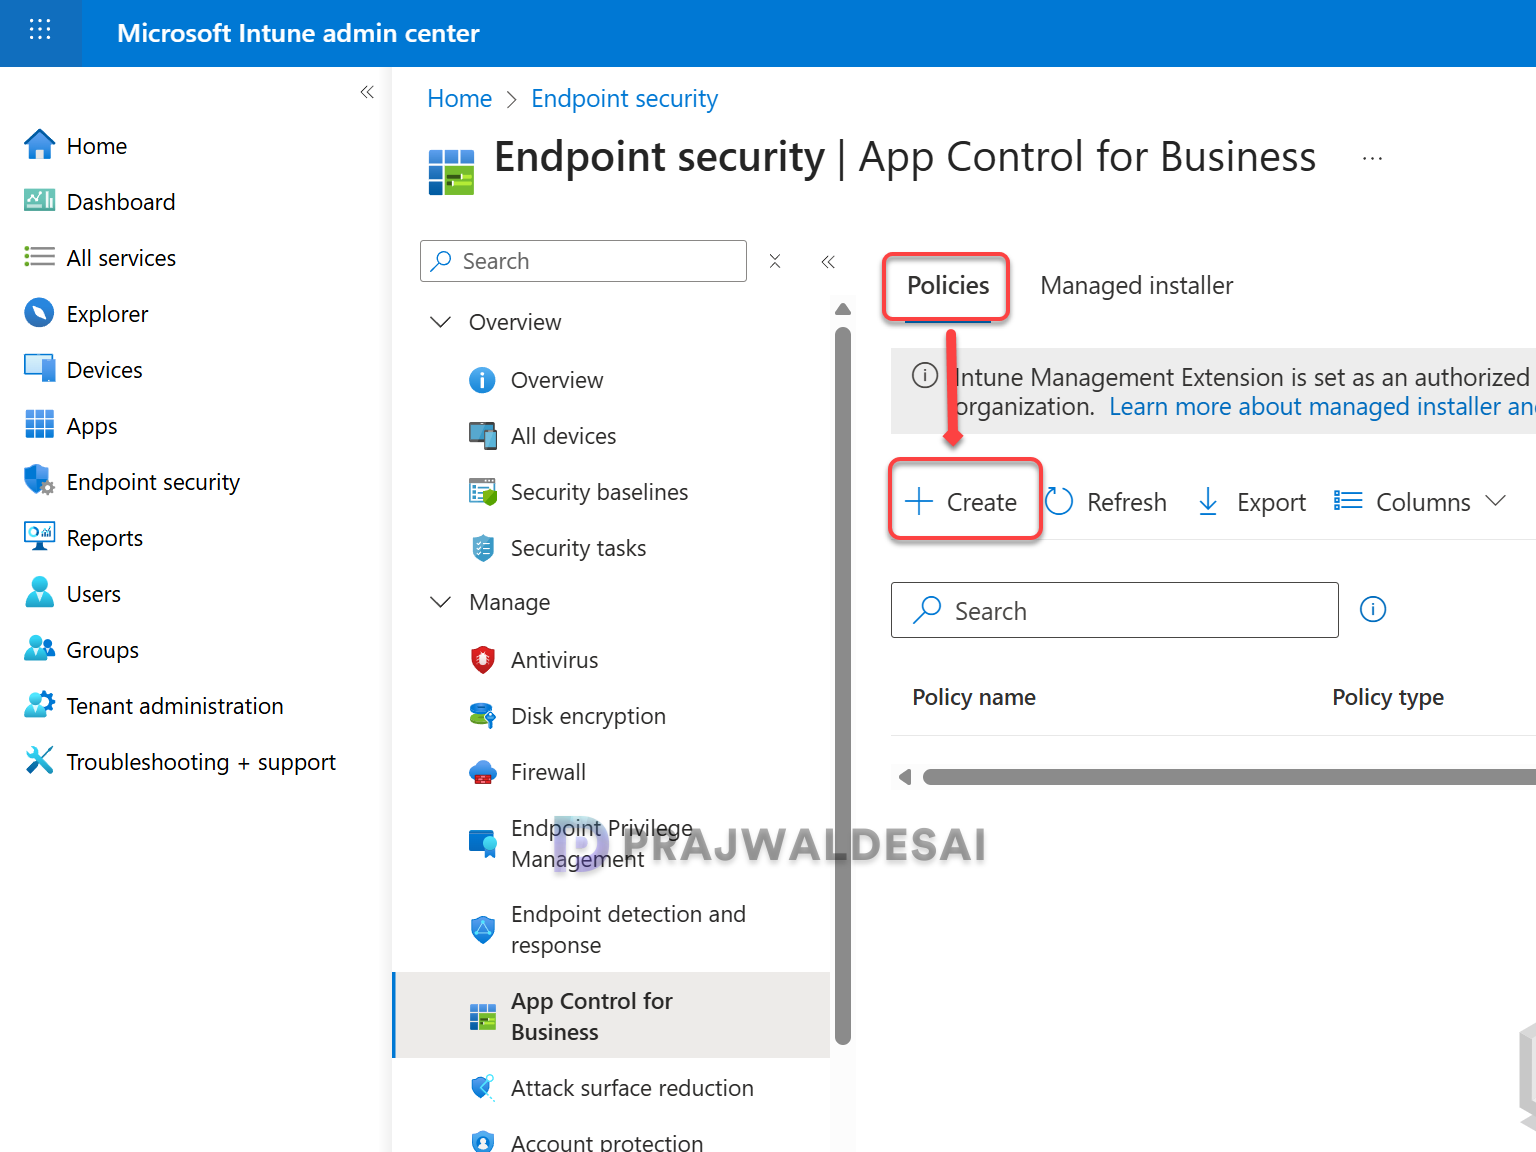Click the Dashboard chart icon

(x=39, y=201)
